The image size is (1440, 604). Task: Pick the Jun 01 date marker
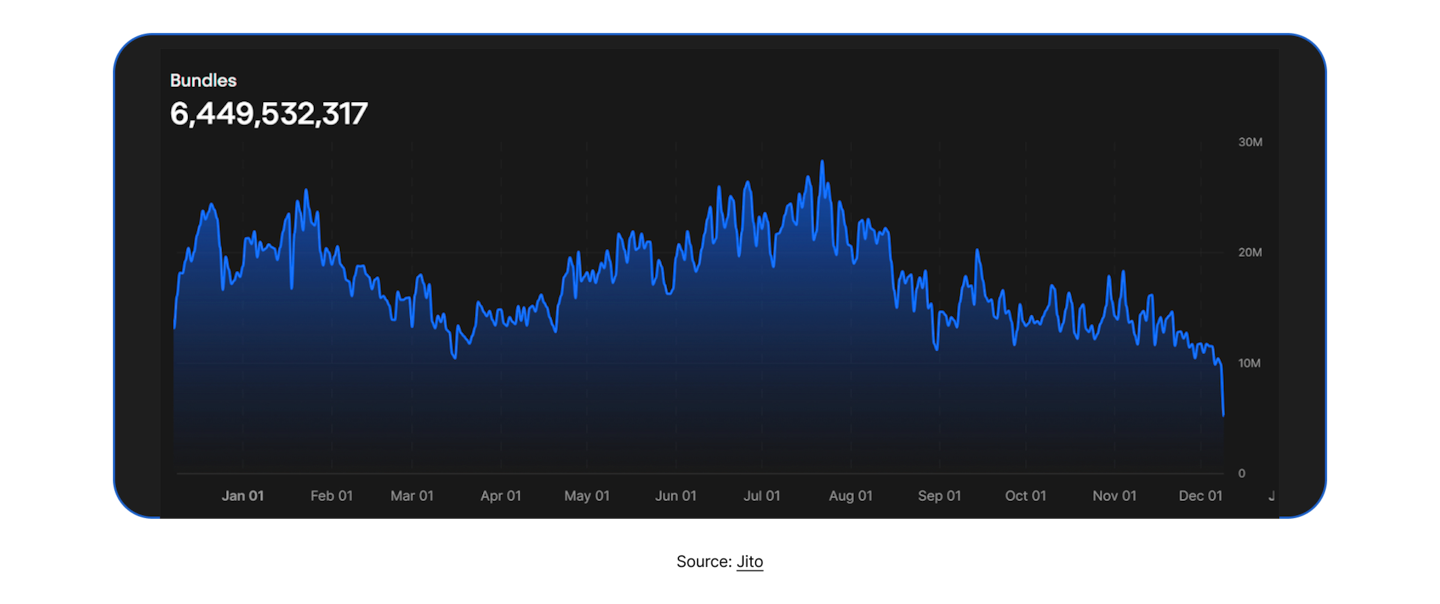point(676,496)
